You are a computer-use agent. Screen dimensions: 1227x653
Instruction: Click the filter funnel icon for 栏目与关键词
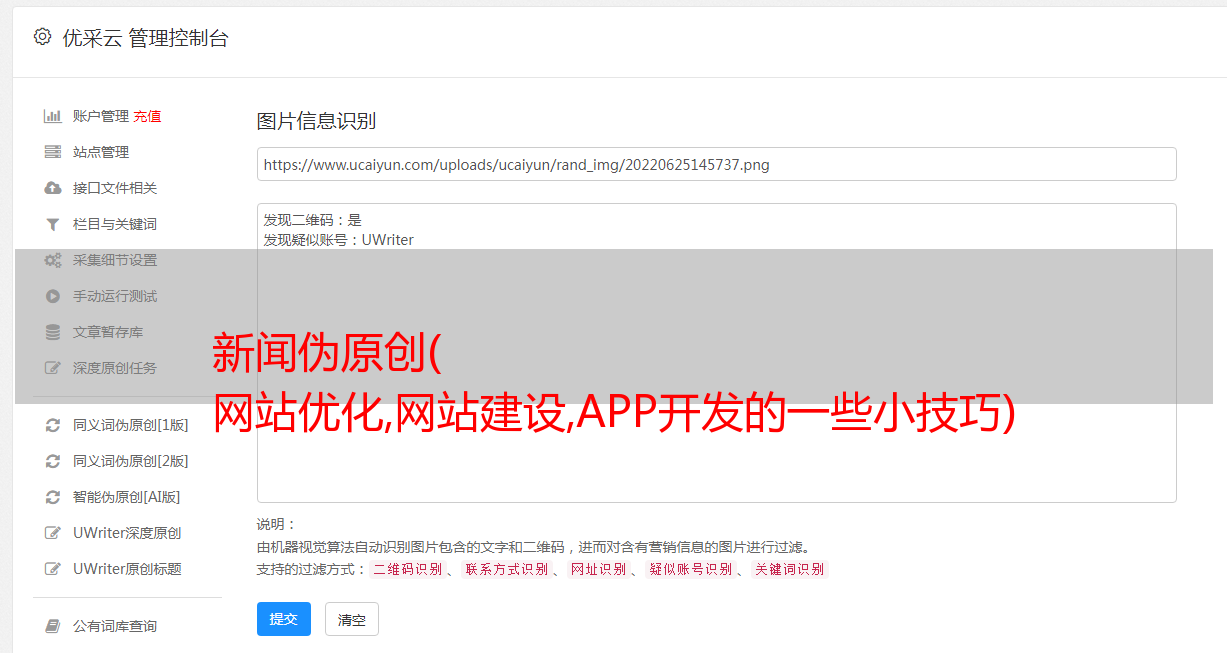[x=53, y=224]
